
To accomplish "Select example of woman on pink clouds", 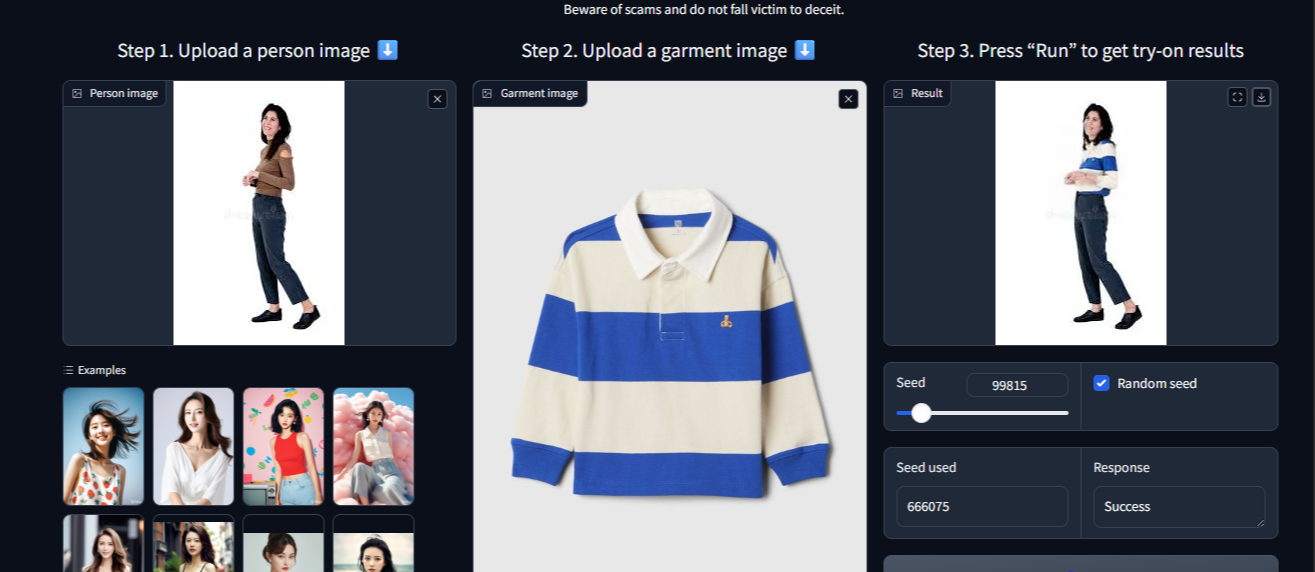I will (374, 446).
